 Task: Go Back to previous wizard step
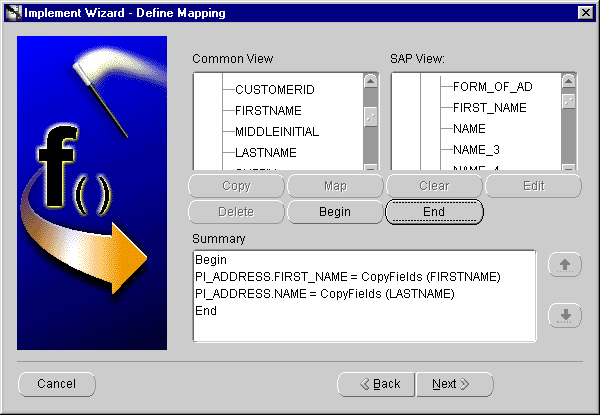376,384
